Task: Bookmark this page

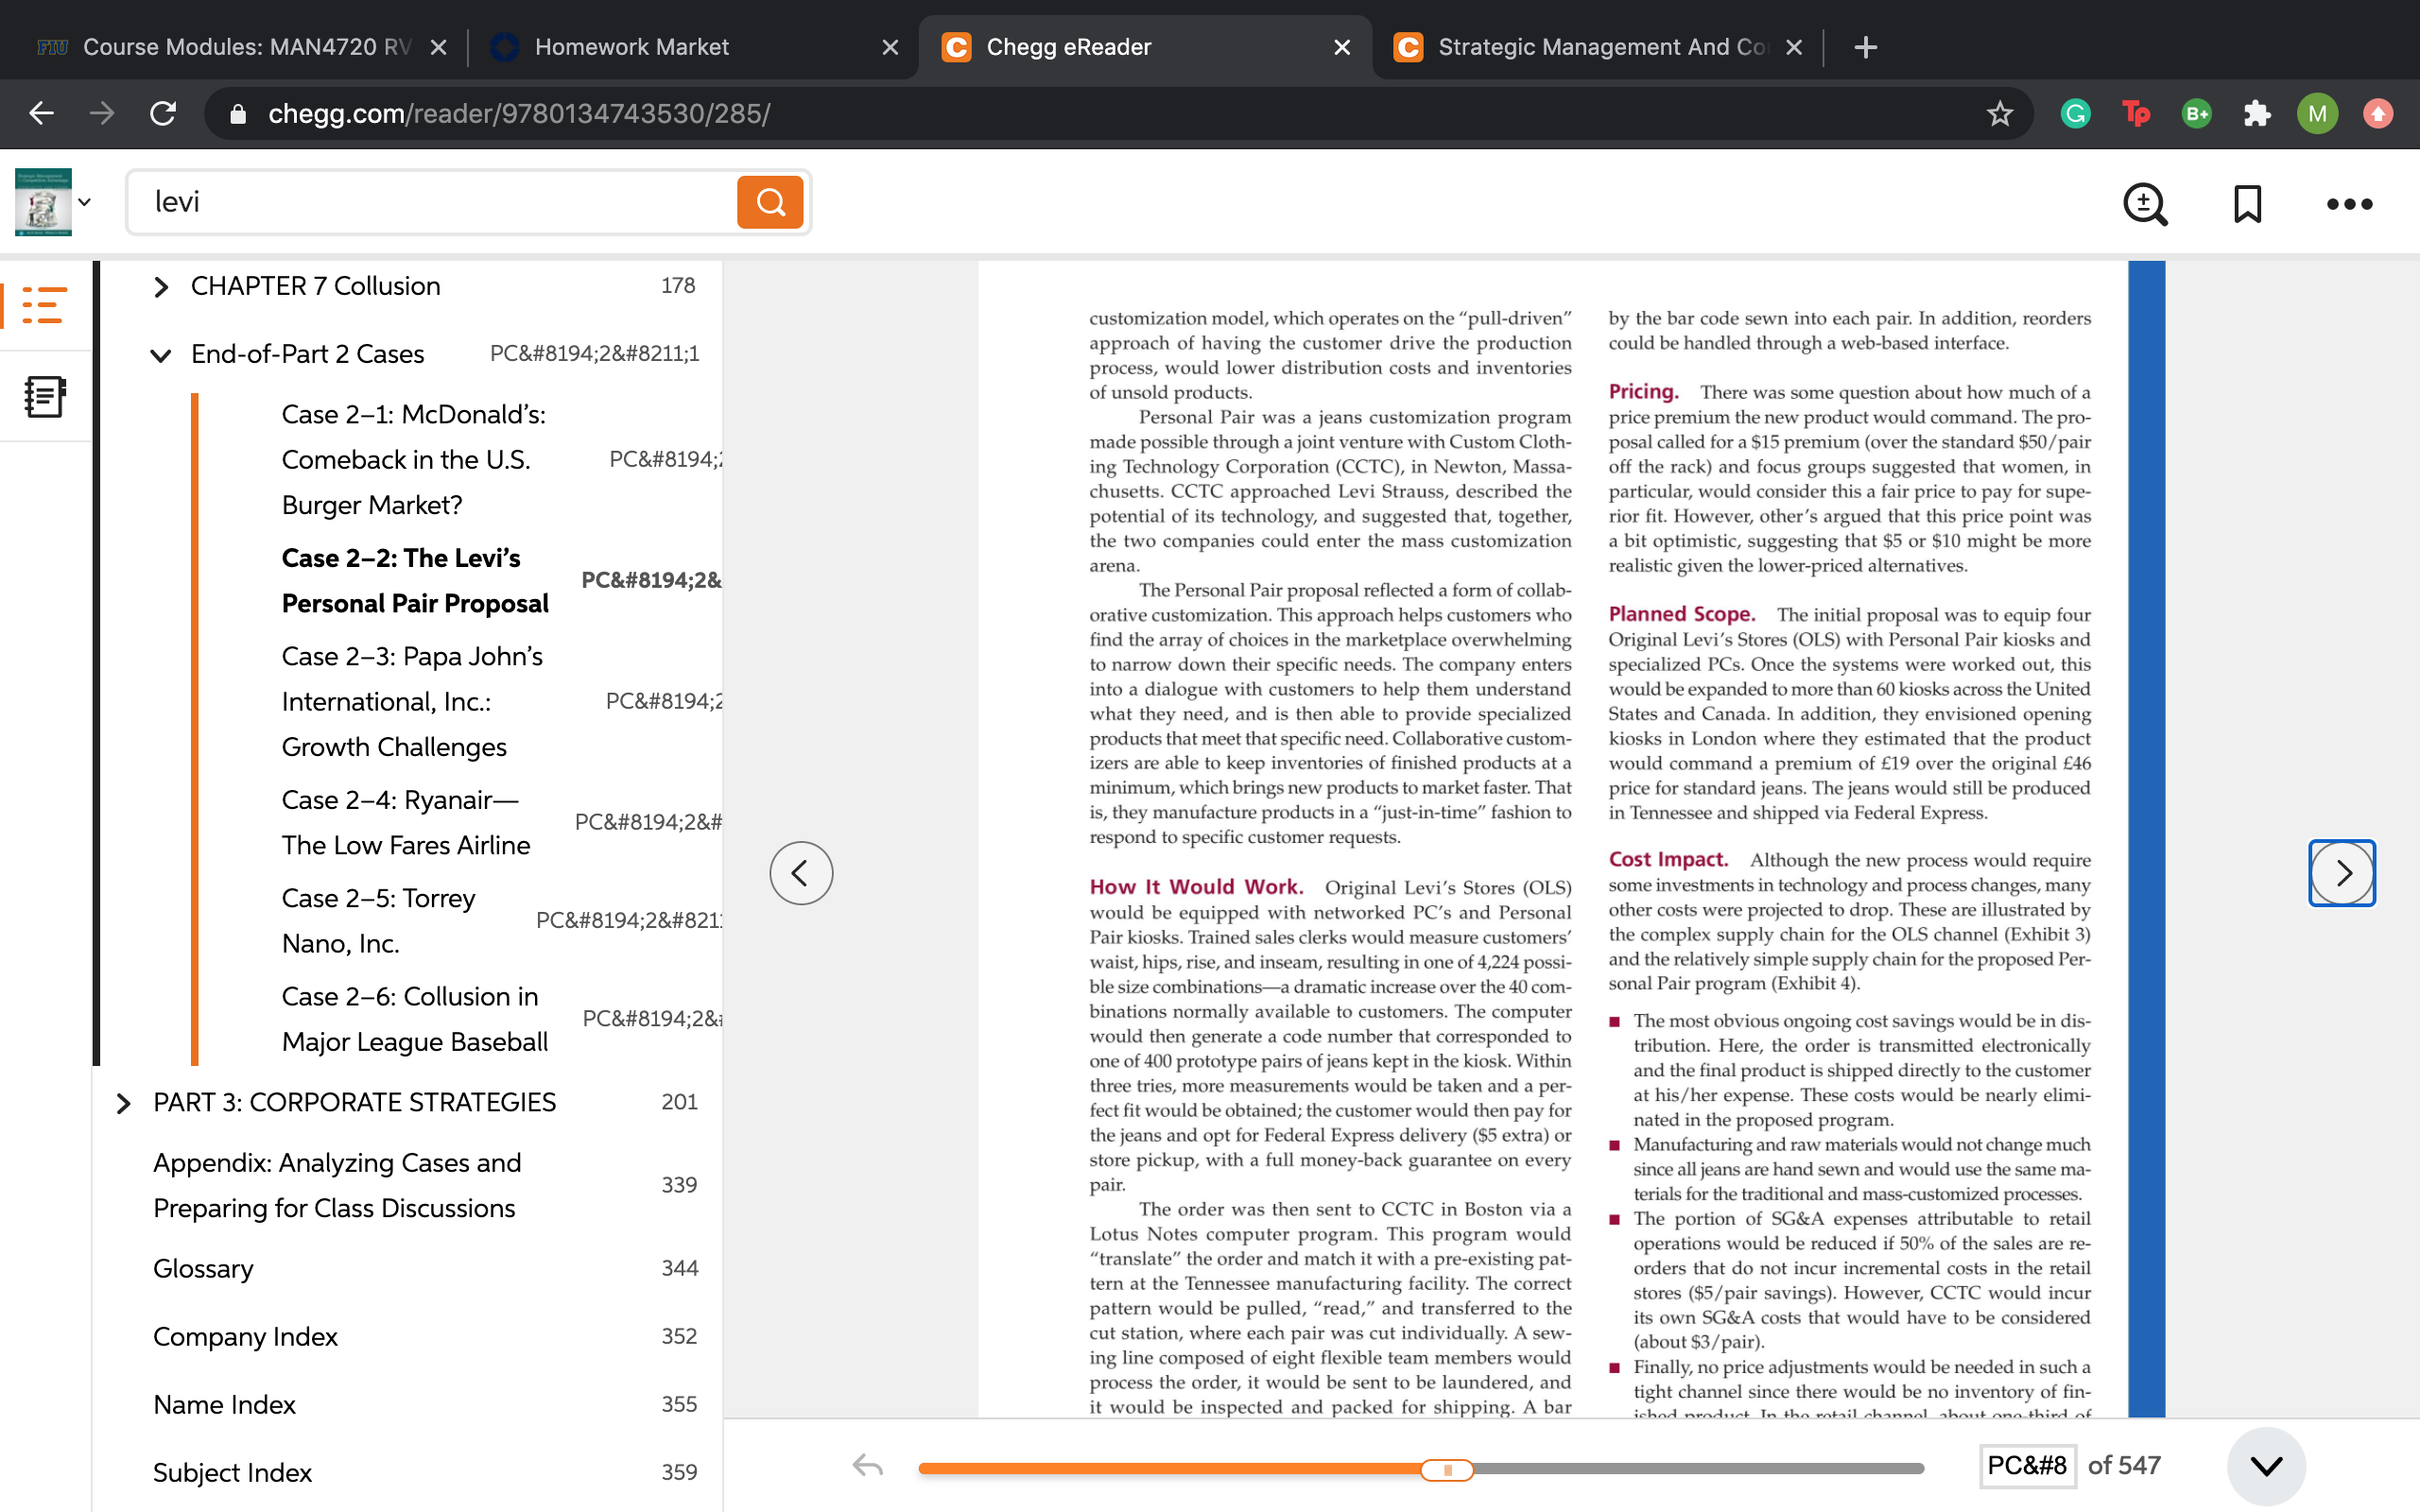Action: click(2247, 204)
